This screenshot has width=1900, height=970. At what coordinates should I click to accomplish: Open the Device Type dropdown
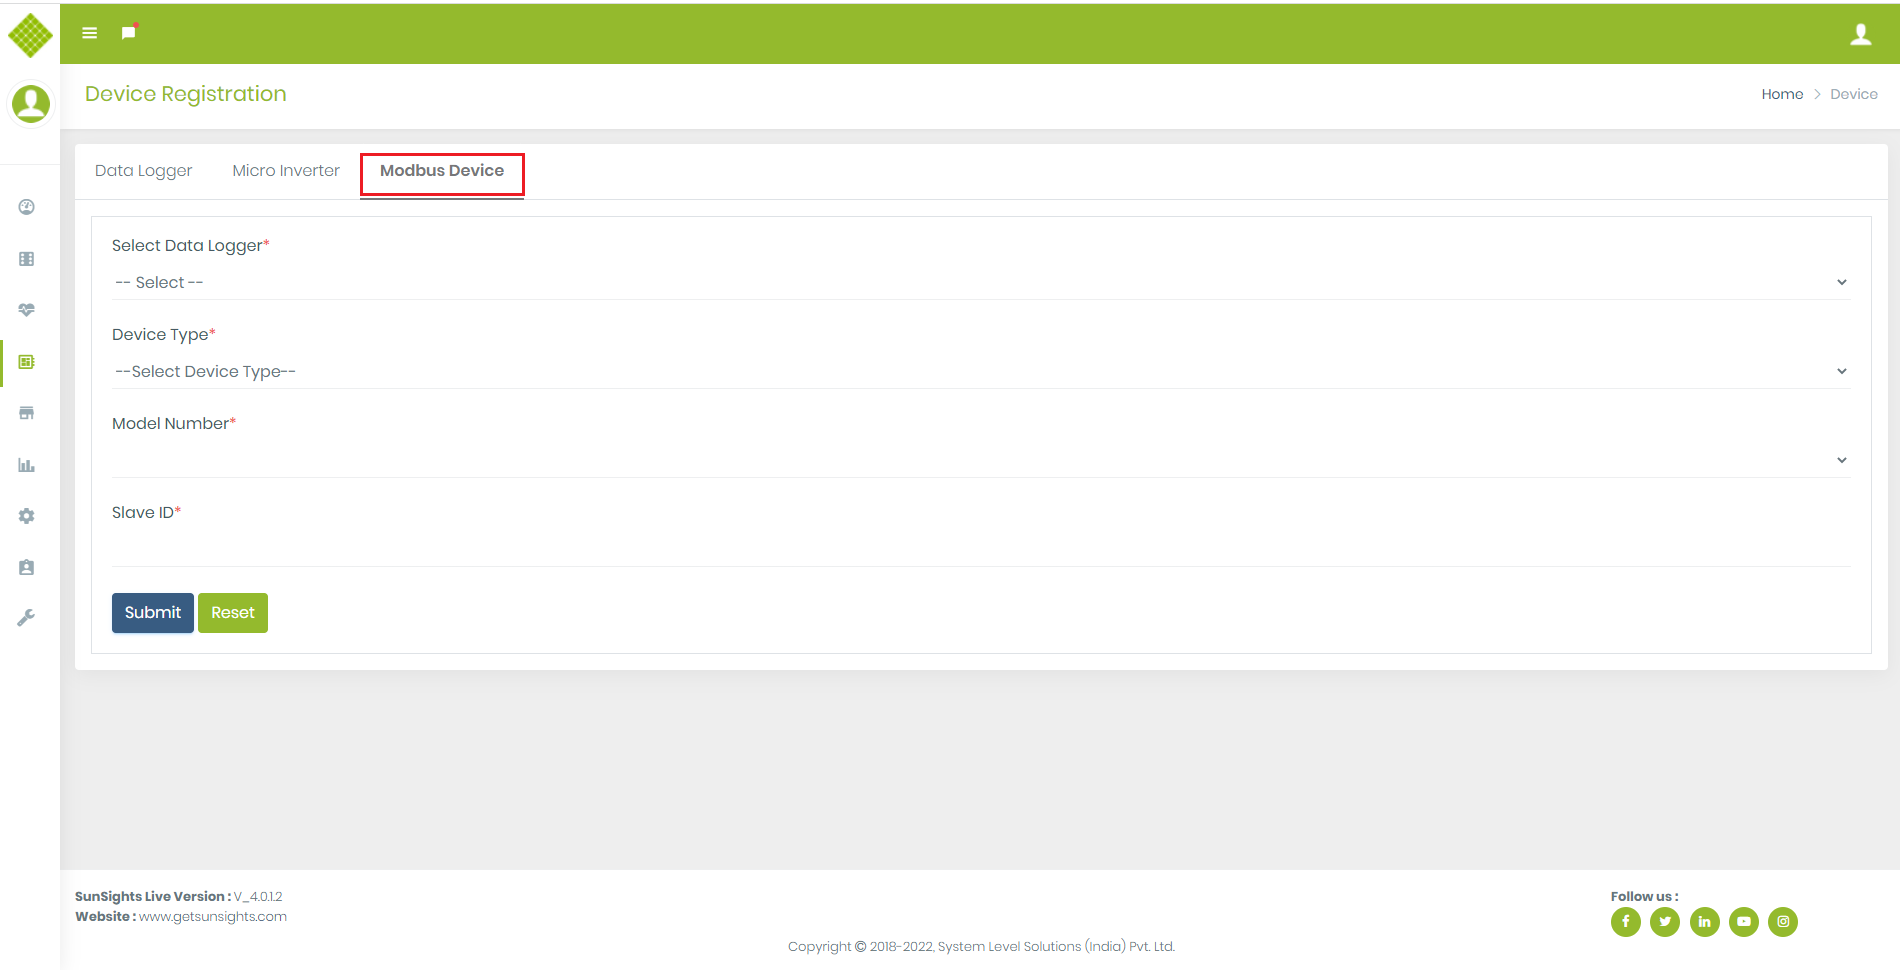click(x=980, y=372)
